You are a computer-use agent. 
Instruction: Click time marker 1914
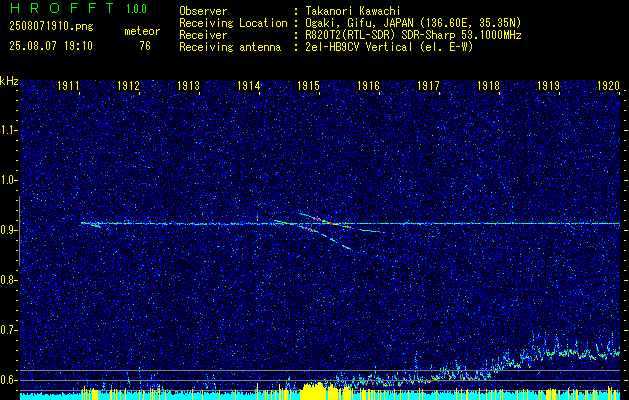tap(248, 85)
